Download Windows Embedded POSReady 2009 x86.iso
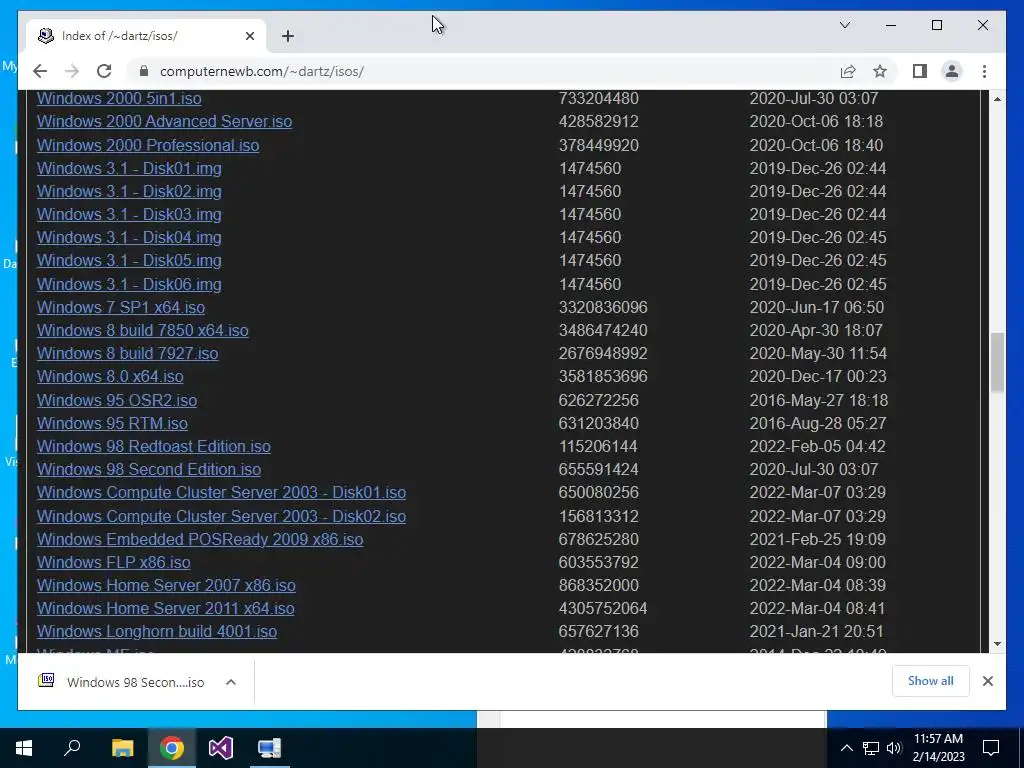1024x768 pixels. tap(200, 539)
